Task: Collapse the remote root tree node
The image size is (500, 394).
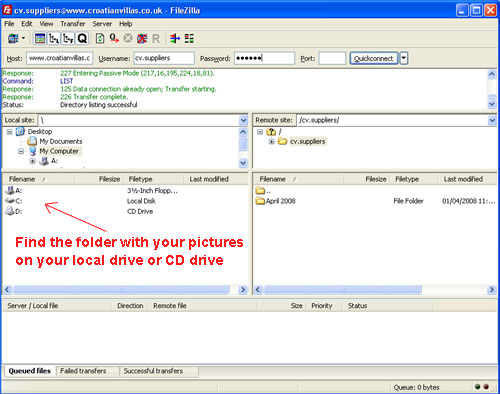Action: coord(260,132)
